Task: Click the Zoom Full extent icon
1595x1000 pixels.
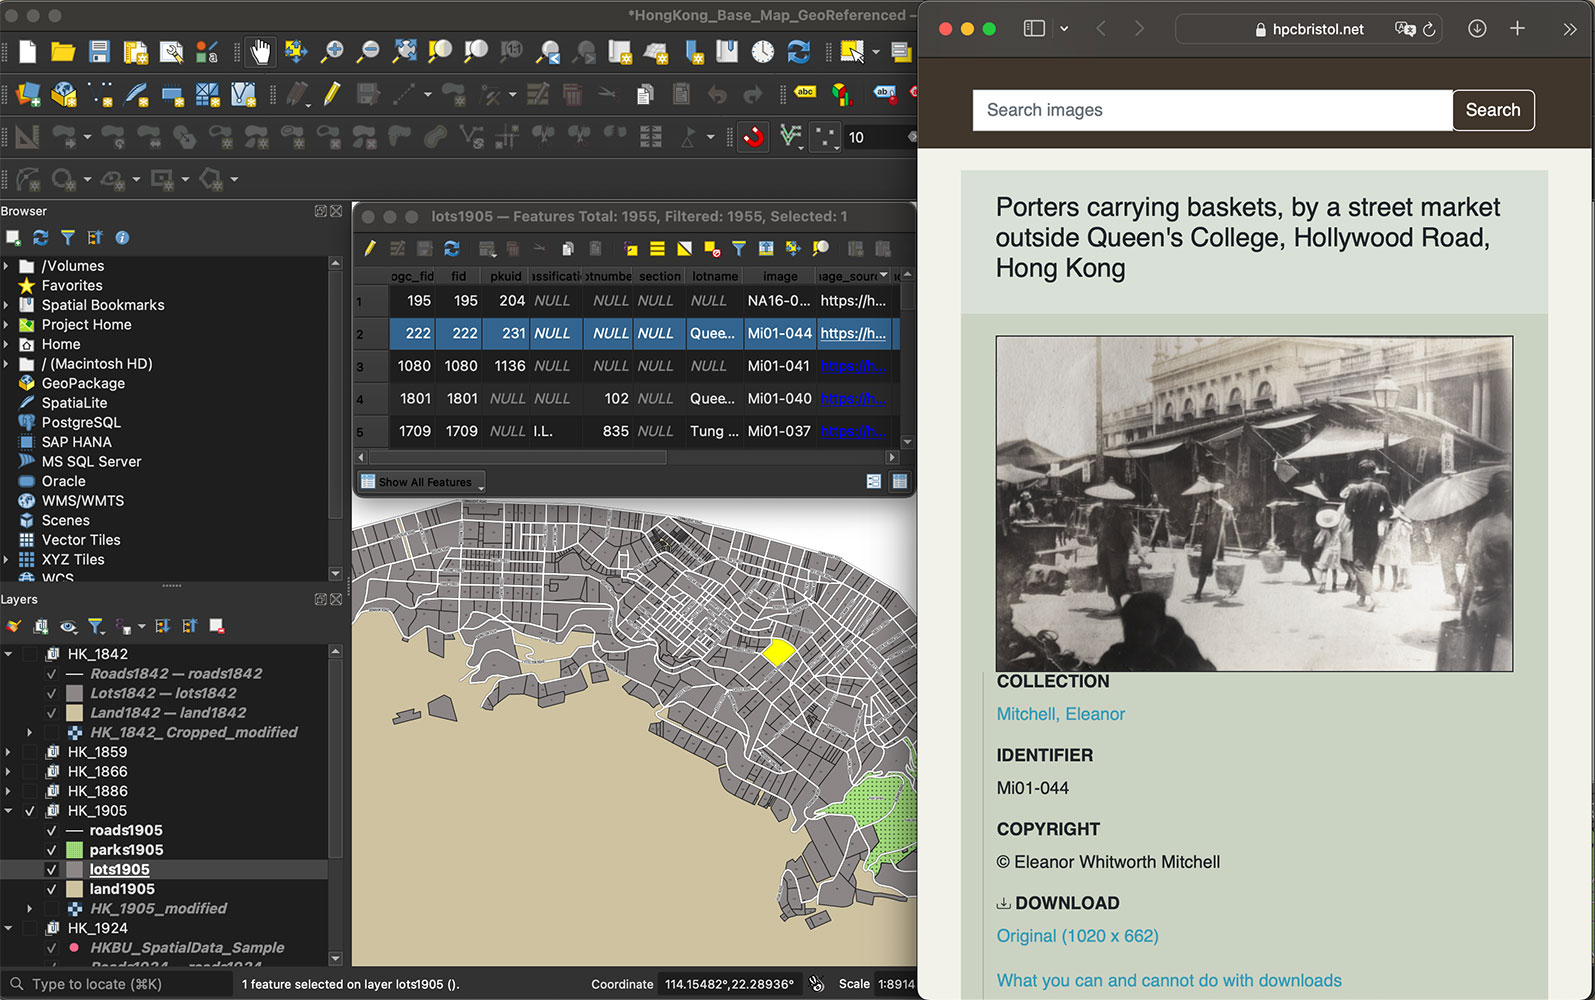Action: [x=404, y=52]
